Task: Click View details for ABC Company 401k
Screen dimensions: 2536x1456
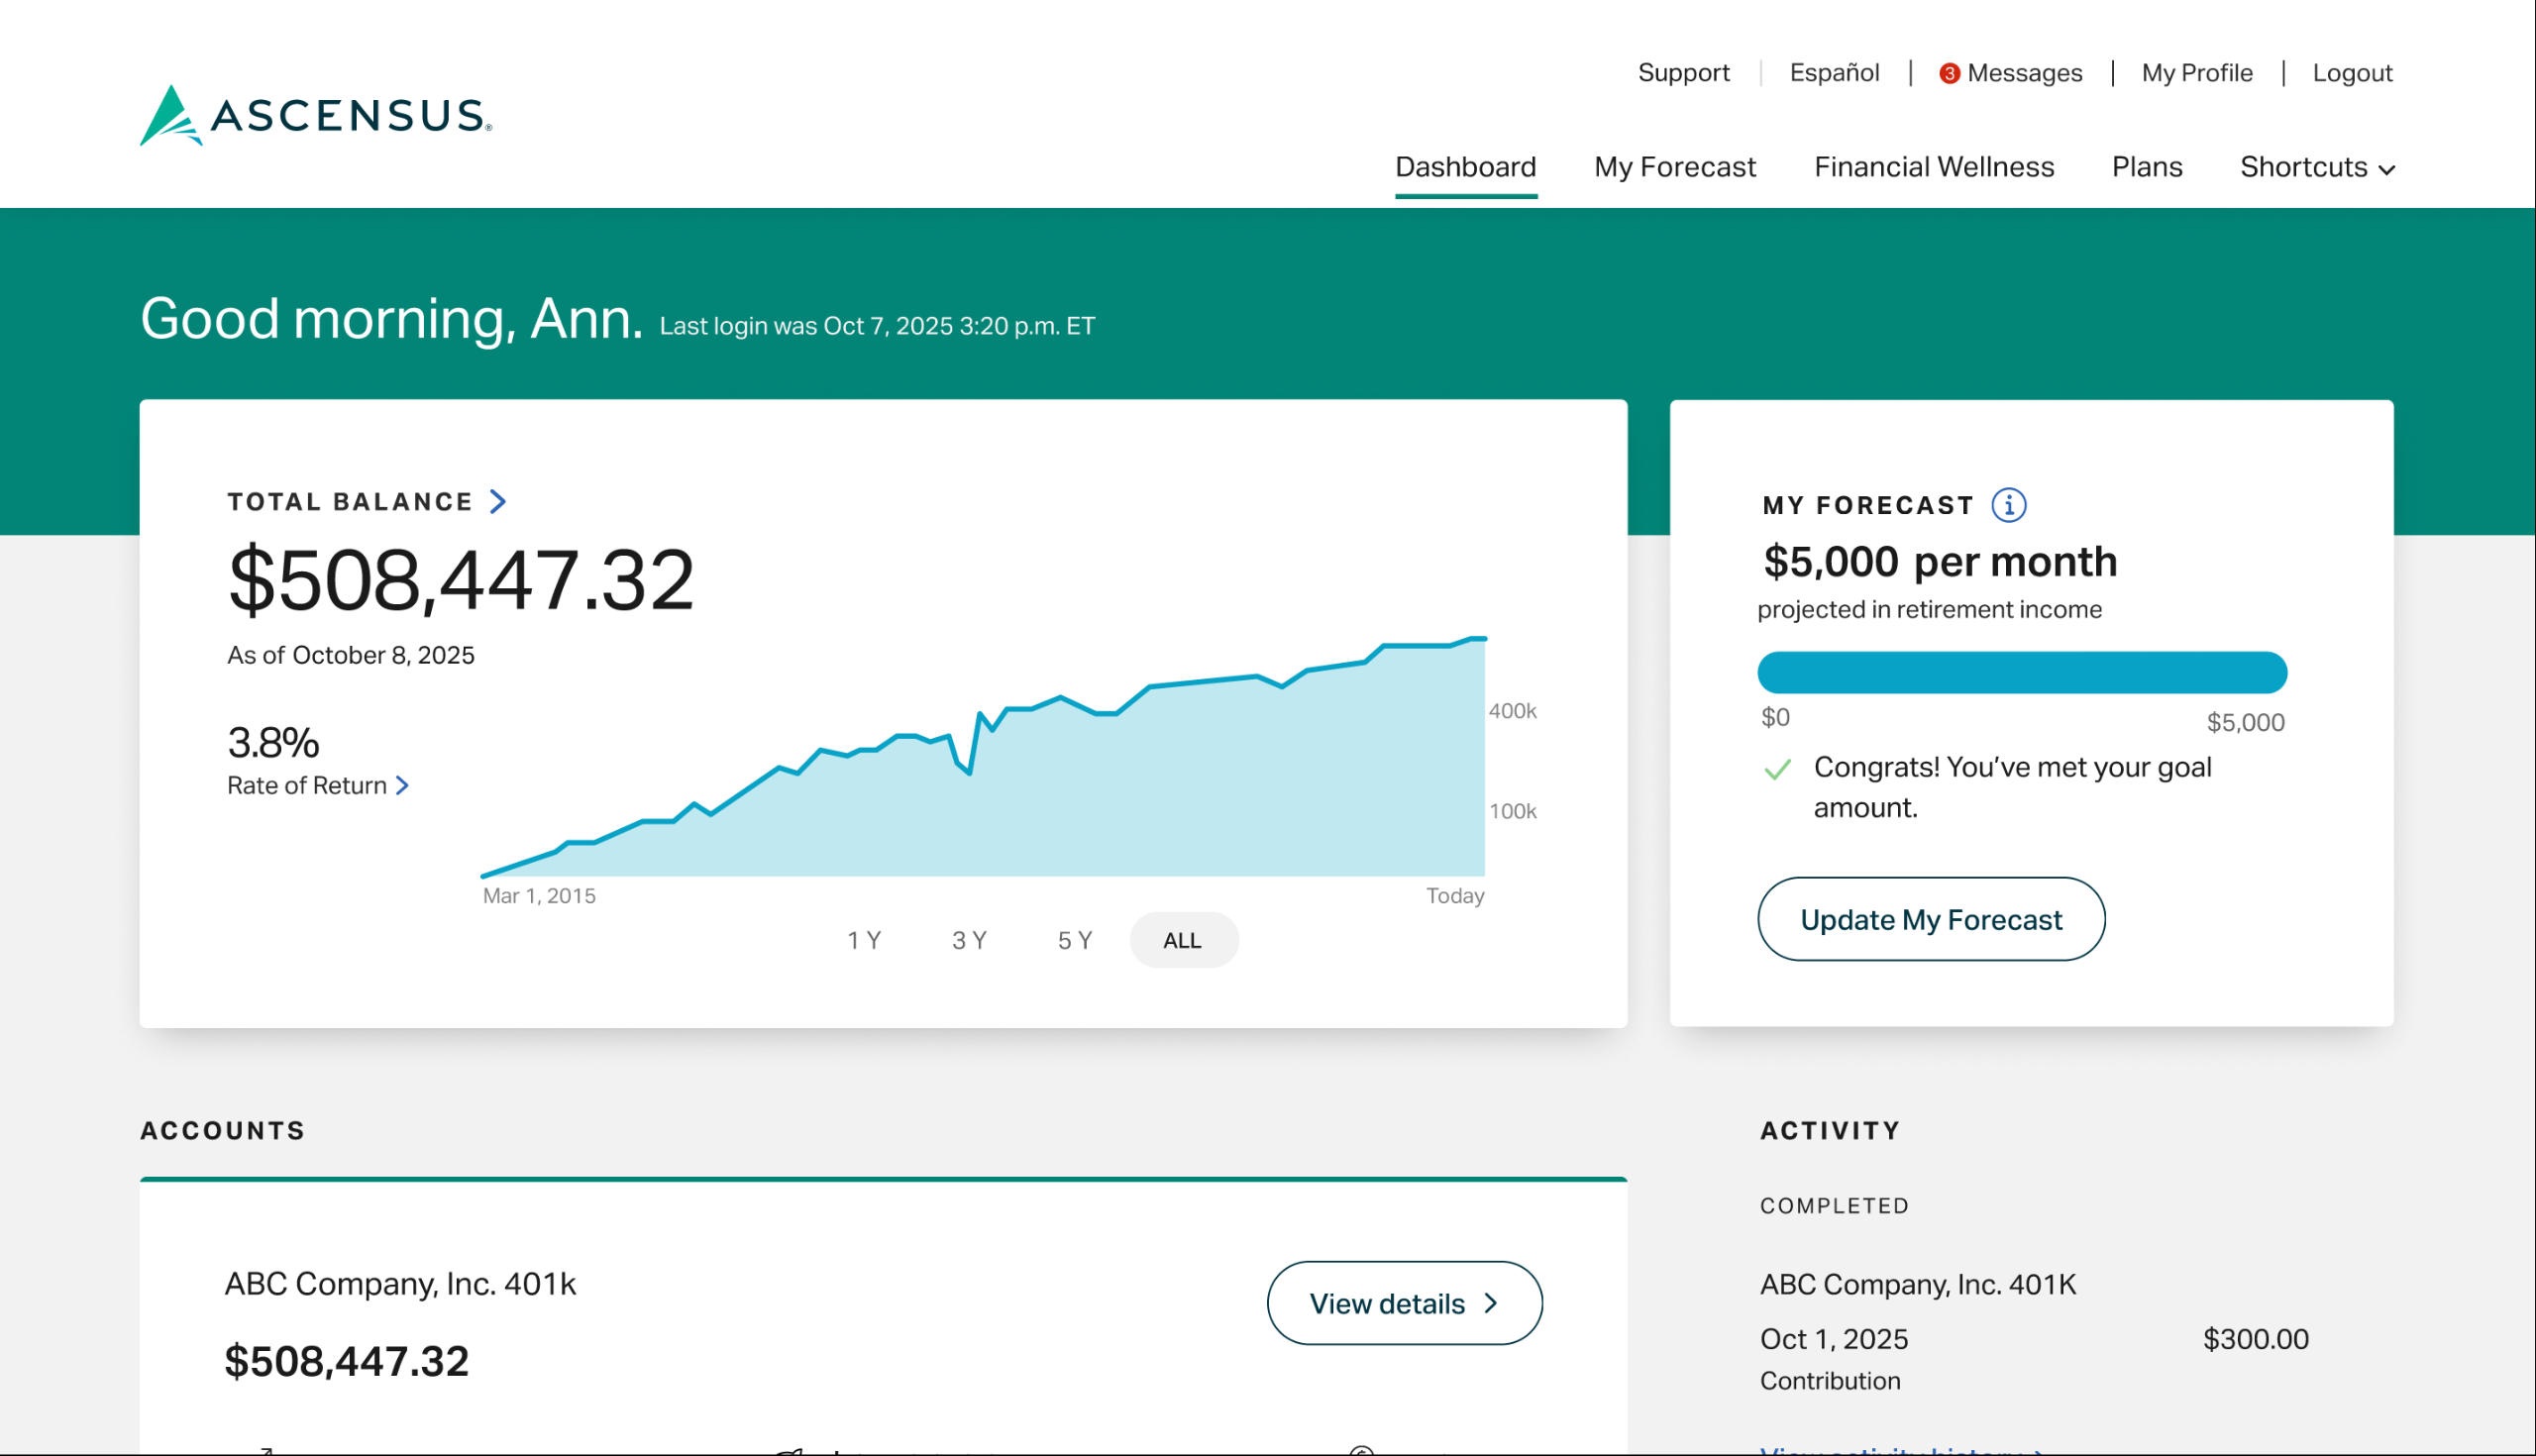Action: pos(1403,1303)
